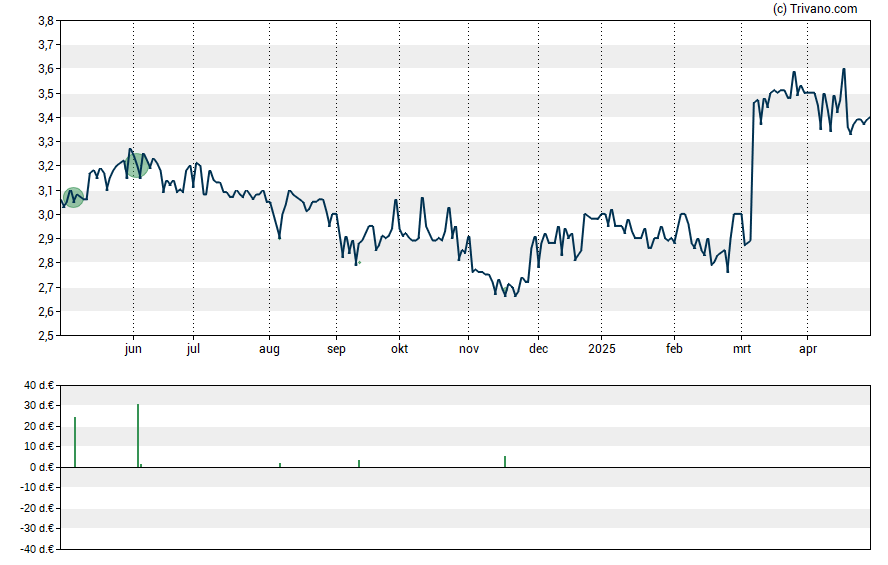Click the '2,5' price axis label
This screenshot has height=565, width=888.
[46, 336]
